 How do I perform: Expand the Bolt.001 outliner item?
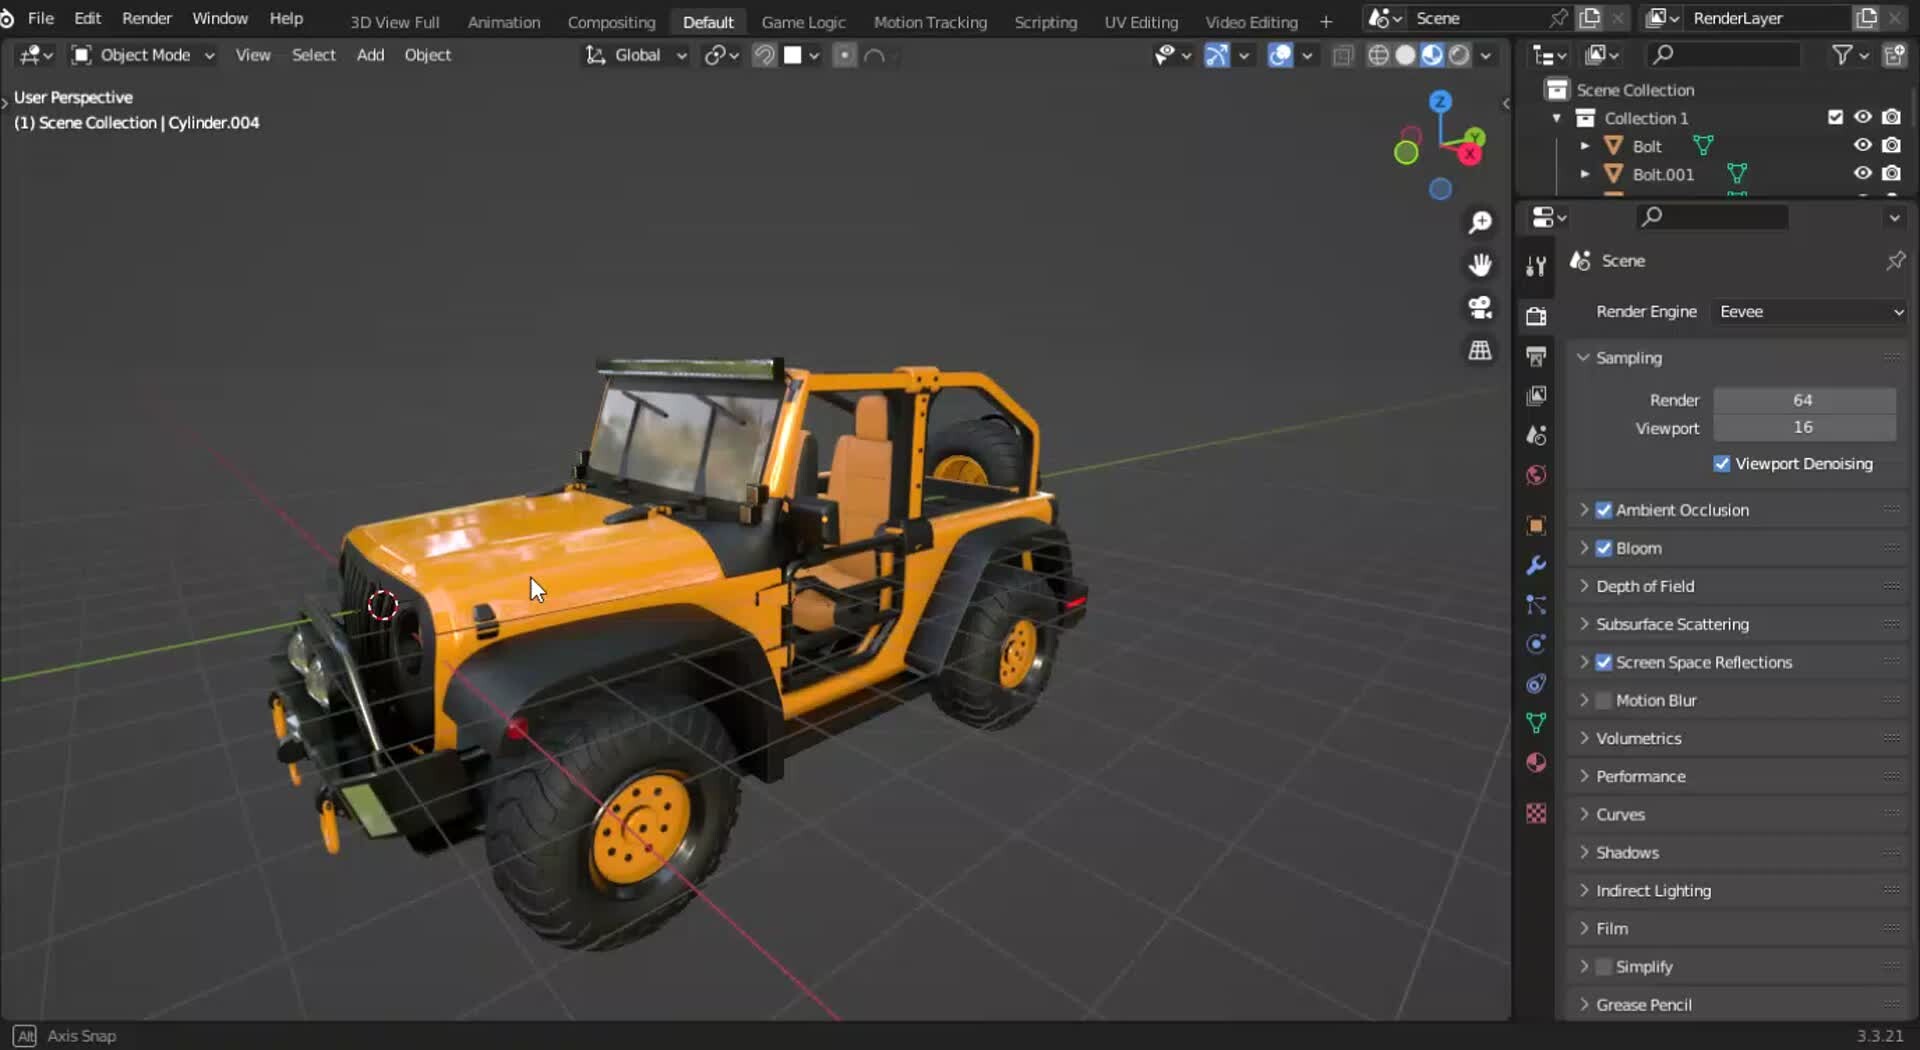[x=1585, y=173]
